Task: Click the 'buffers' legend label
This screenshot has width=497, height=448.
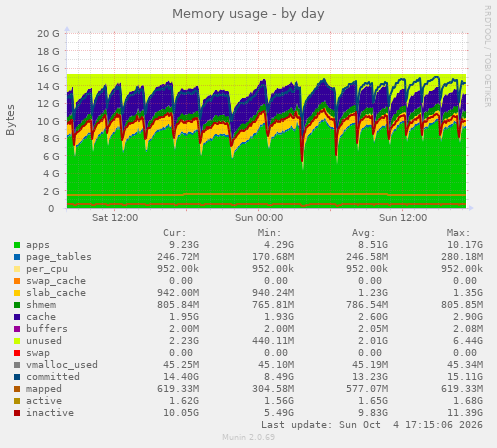Action: [x=47, y=329]
